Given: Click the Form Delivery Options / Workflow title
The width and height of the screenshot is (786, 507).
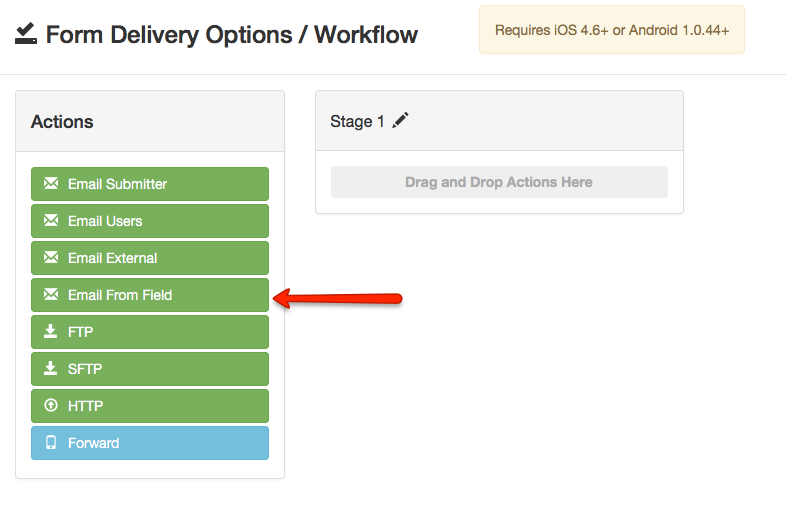Looking at the screenshot, I should 232,35.
